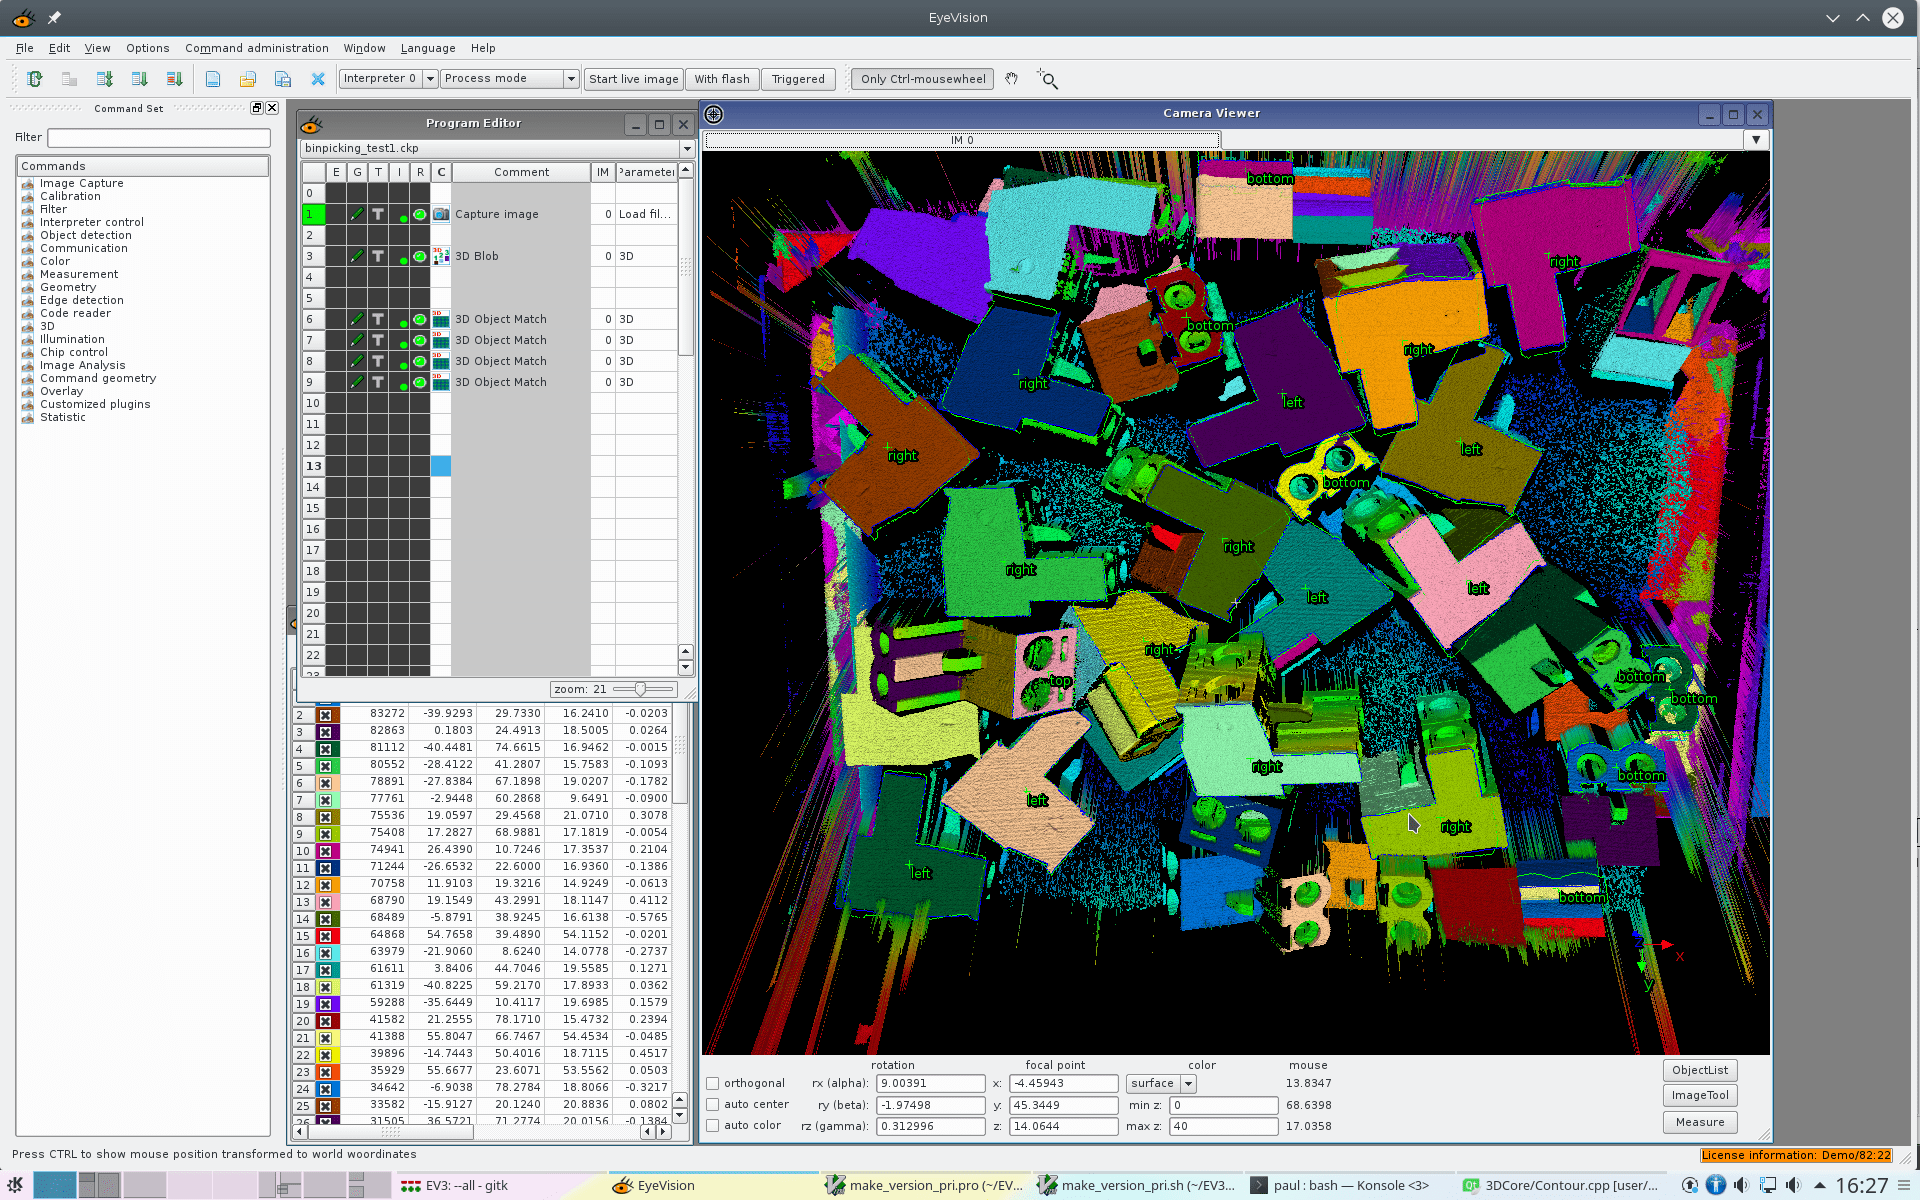The image size is (1920, 1200).
Task: Click the new blank document toolbar icon
Action: coord(213,79)
